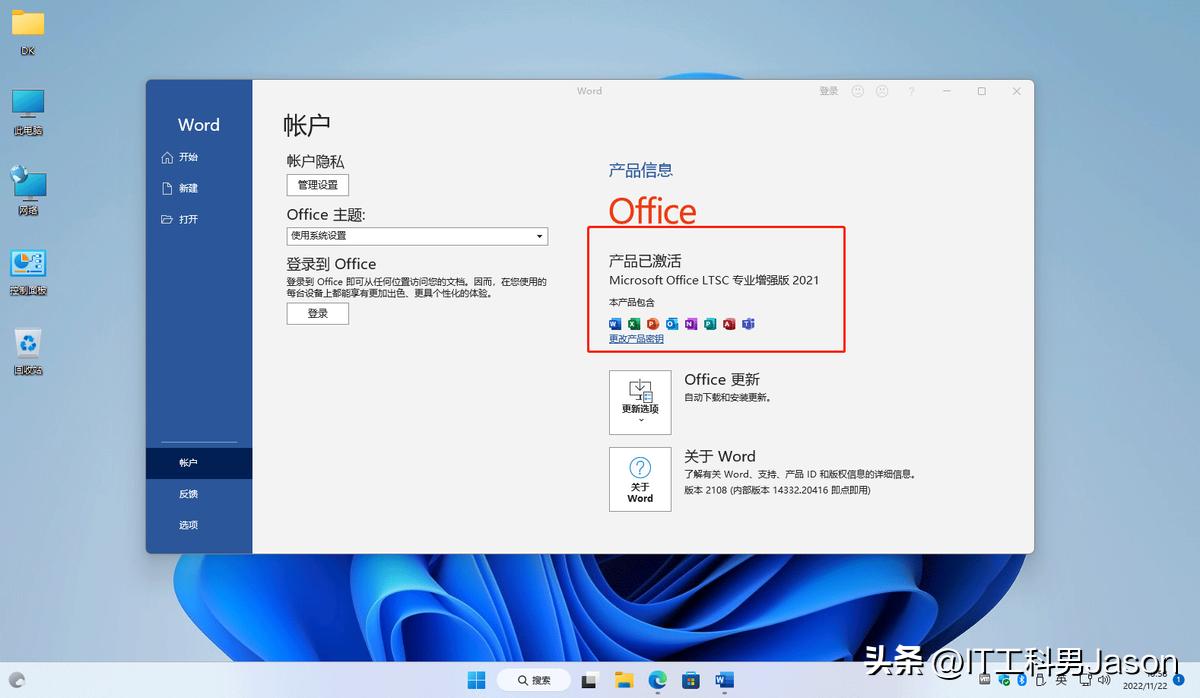The image size is (1200, 698).
Task: Click the 登录 sign-in button under 登录到 Office
Action: [x=318, y=313]
